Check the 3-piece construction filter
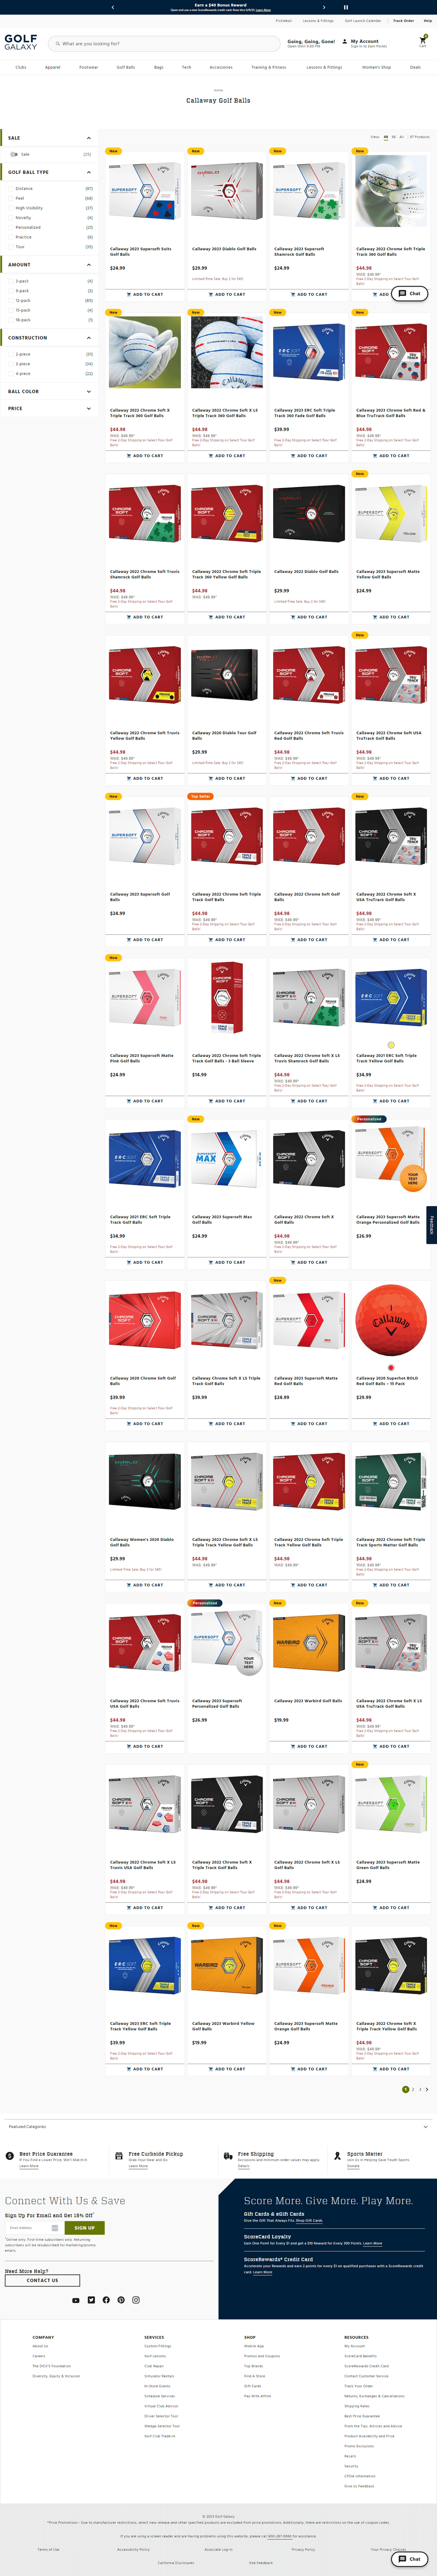 [x=11, y=364]
